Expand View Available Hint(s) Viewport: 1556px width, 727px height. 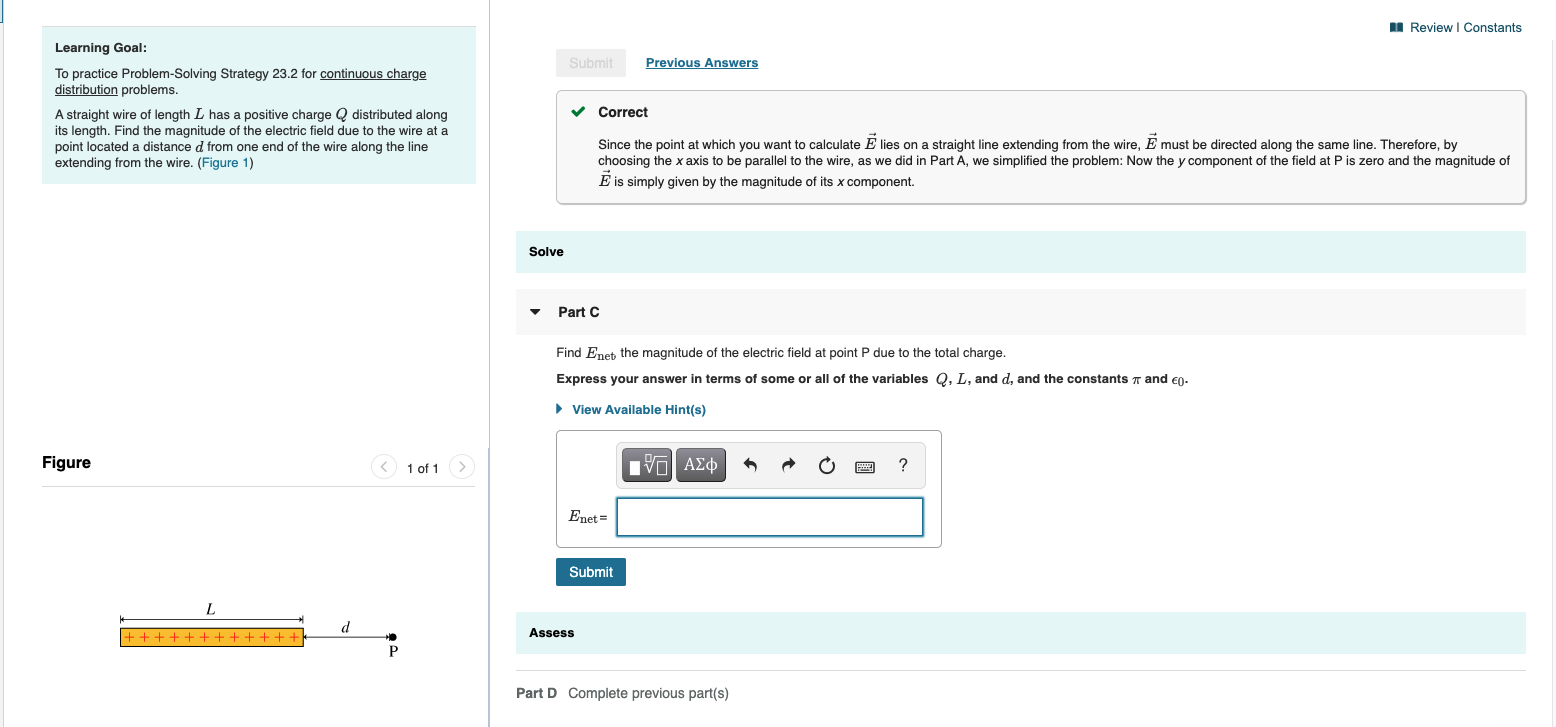click(638, 409)
